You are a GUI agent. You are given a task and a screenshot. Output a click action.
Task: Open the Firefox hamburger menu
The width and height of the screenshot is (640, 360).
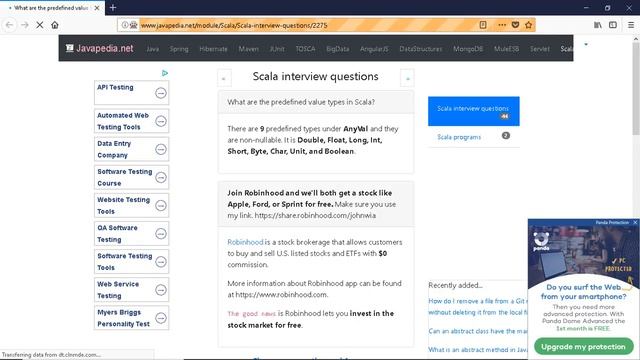coord(631,25)
